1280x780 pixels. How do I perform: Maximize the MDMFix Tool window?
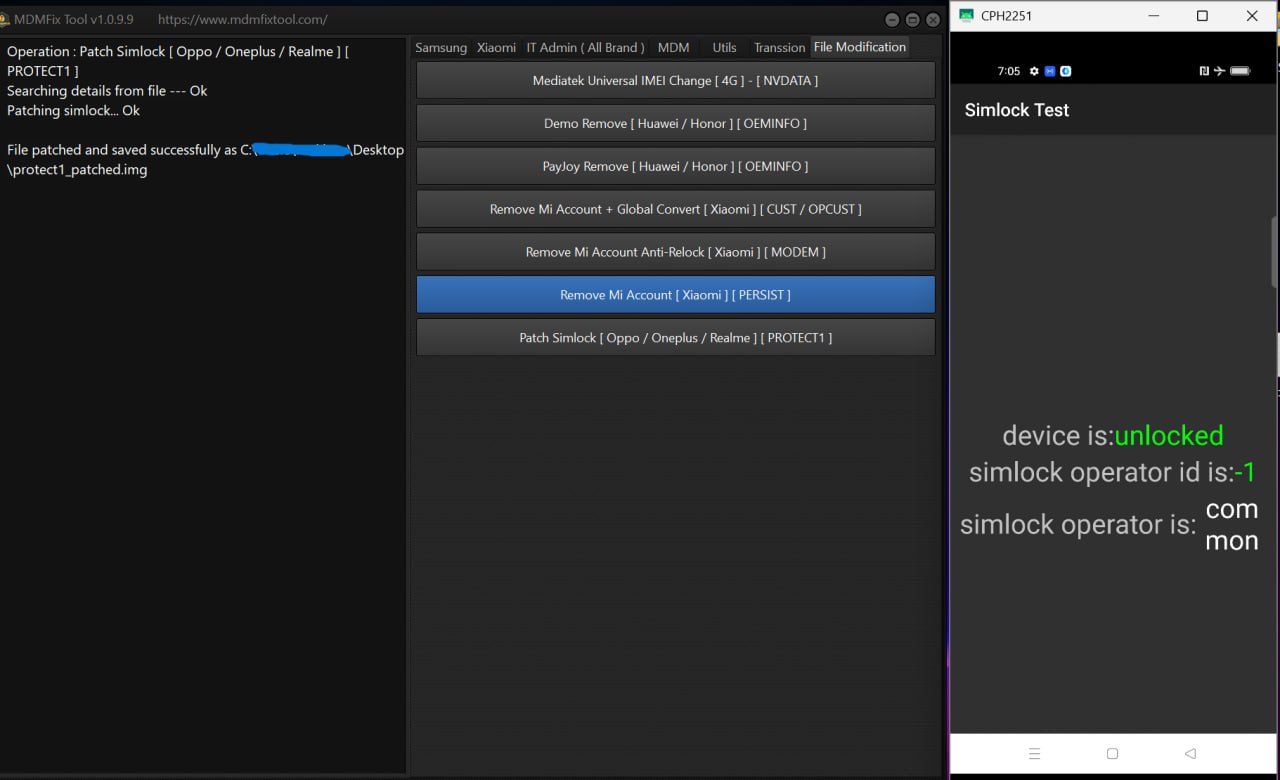pyautogui.click(x=912, y=20)
